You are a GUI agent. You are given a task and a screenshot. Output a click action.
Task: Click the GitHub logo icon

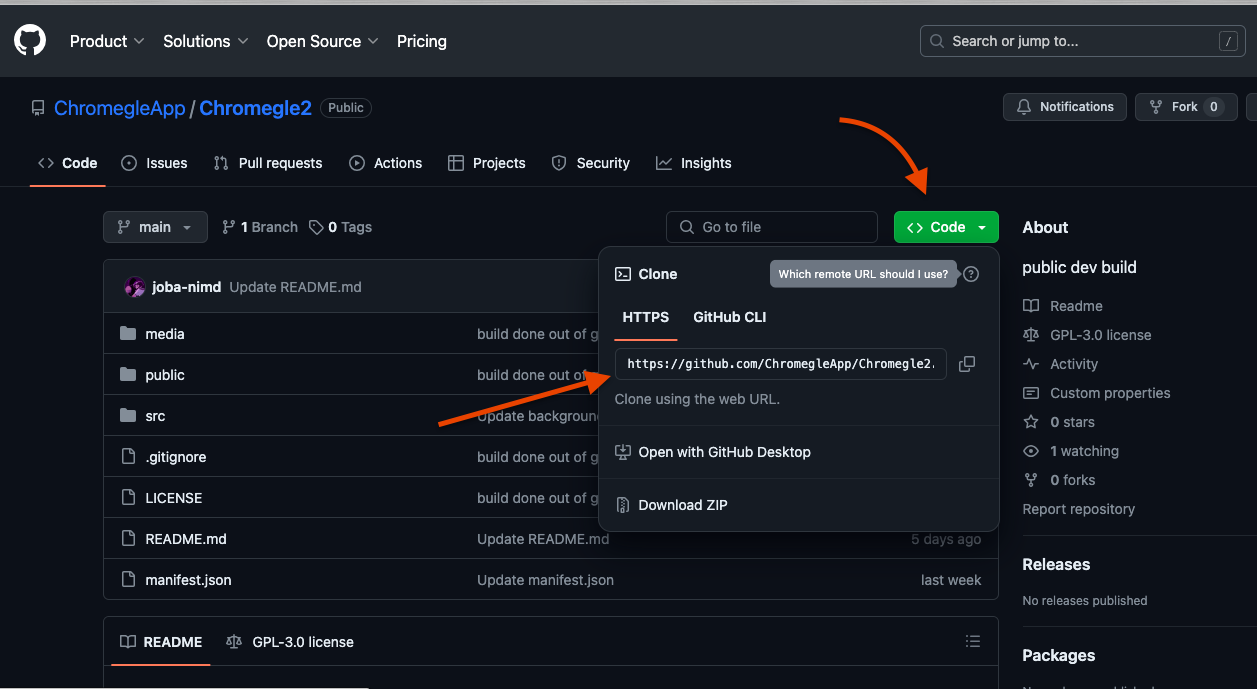(x=30, y=41)
